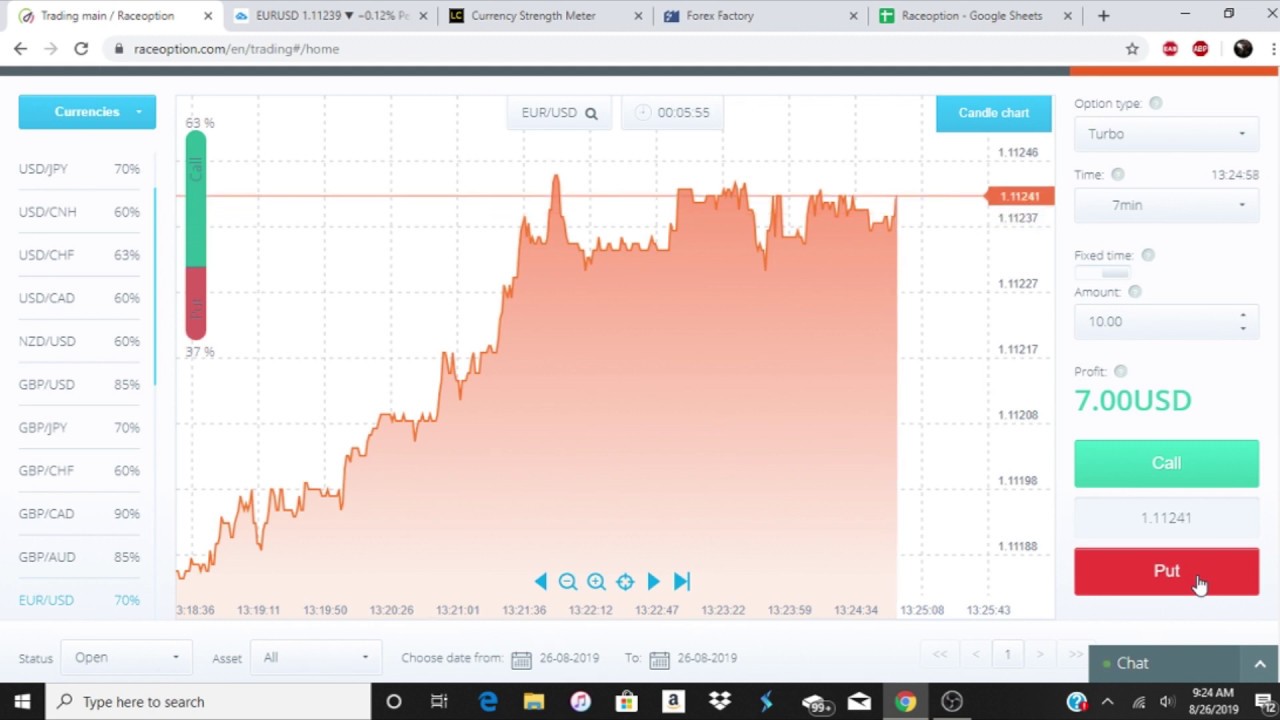
Task: Open the Turbo option type dropdown
Action: click(x=1166, y=134)
